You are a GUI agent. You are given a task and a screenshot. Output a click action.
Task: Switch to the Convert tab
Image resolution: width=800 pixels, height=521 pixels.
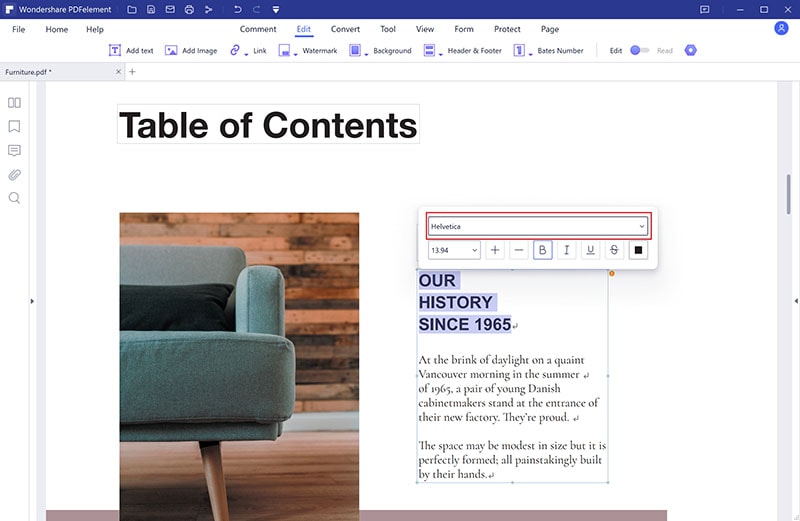[345, 29]
